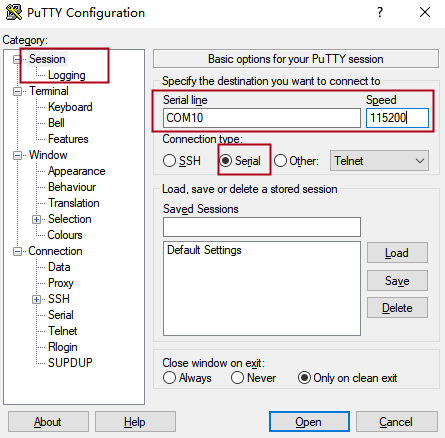The height and width of the screenshot is (438, 445).
Task: Expand the SSH tree node under Connection
Action: coord(36,299)
